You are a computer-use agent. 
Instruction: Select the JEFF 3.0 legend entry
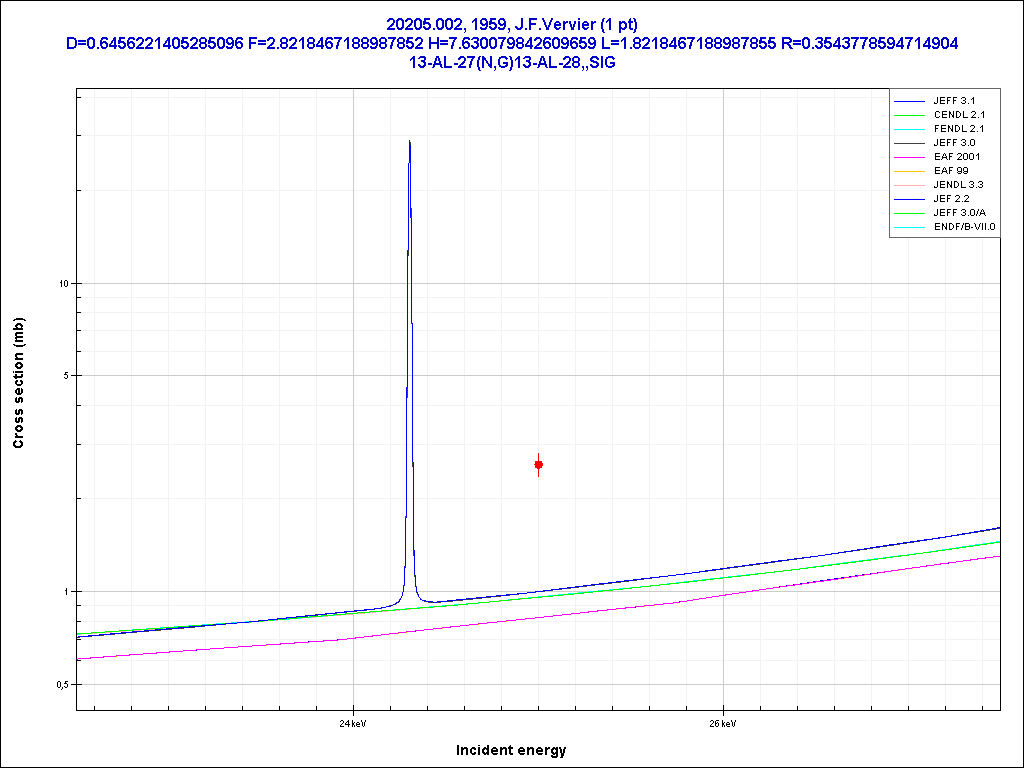point(953,143)
